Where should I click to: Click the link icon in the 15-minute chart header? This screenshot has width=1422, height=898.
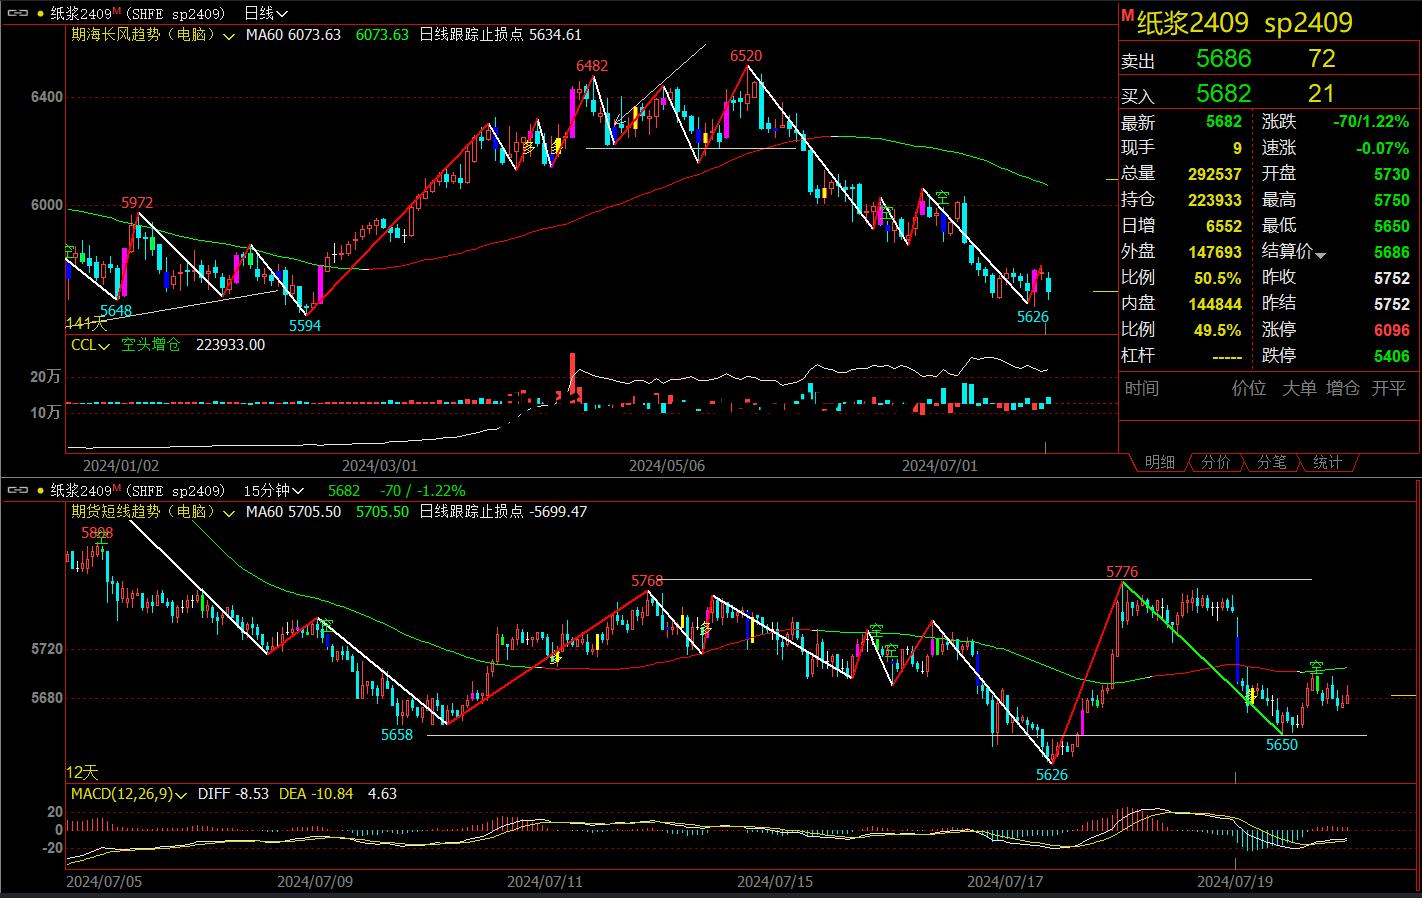point(17,491)
